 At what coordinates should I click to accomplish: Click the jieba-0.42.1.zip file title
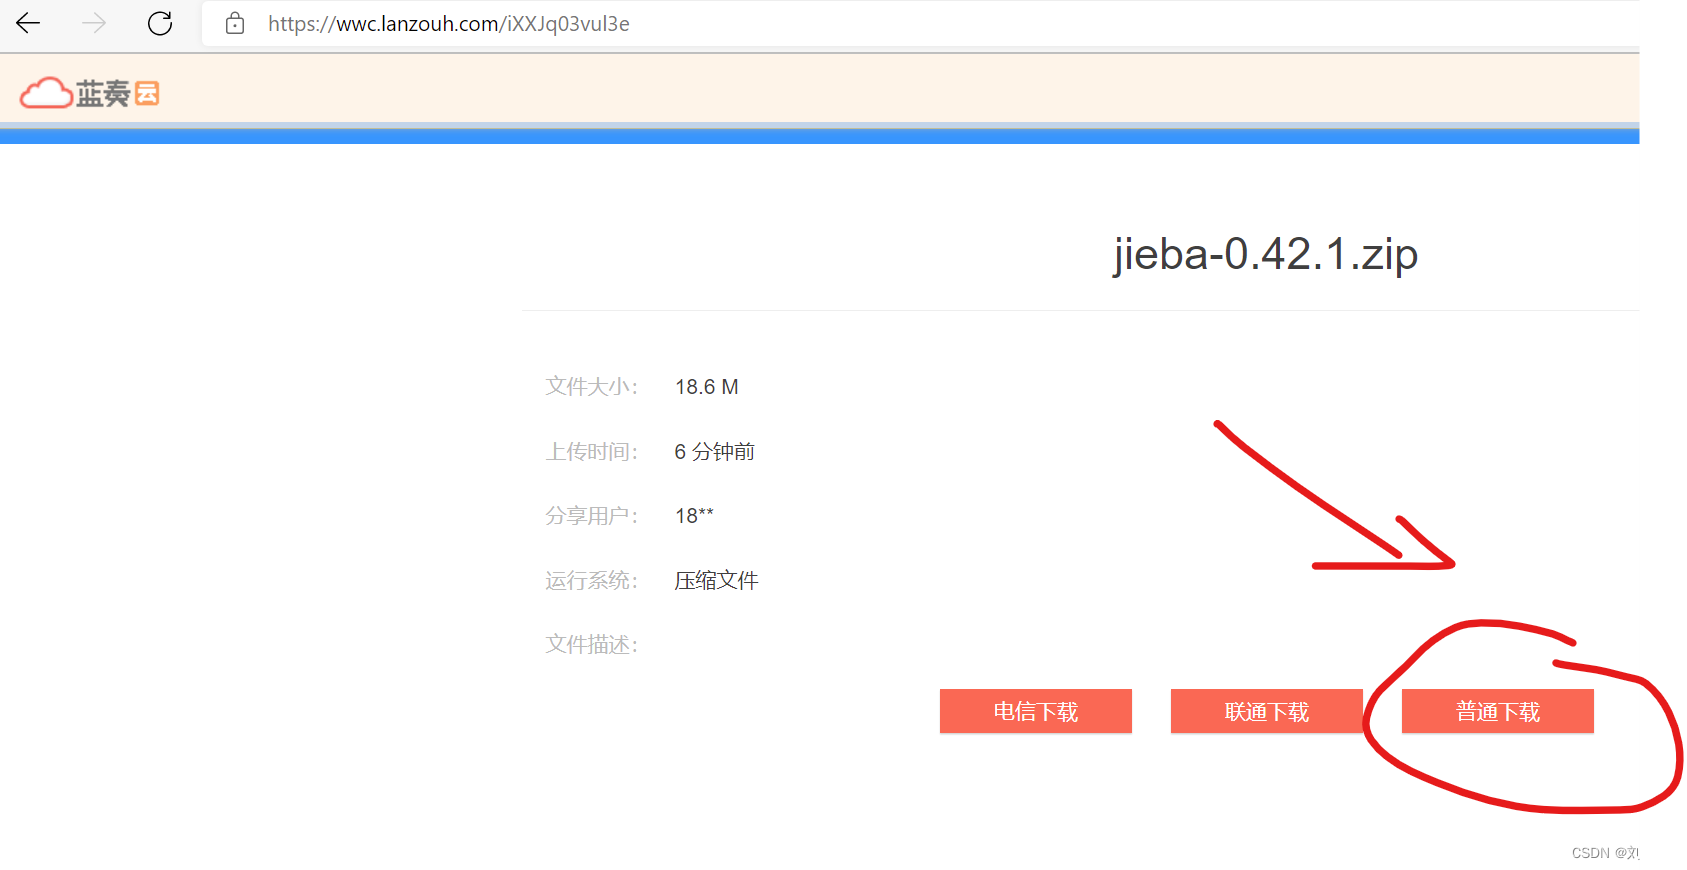[x=1266, y=255]
